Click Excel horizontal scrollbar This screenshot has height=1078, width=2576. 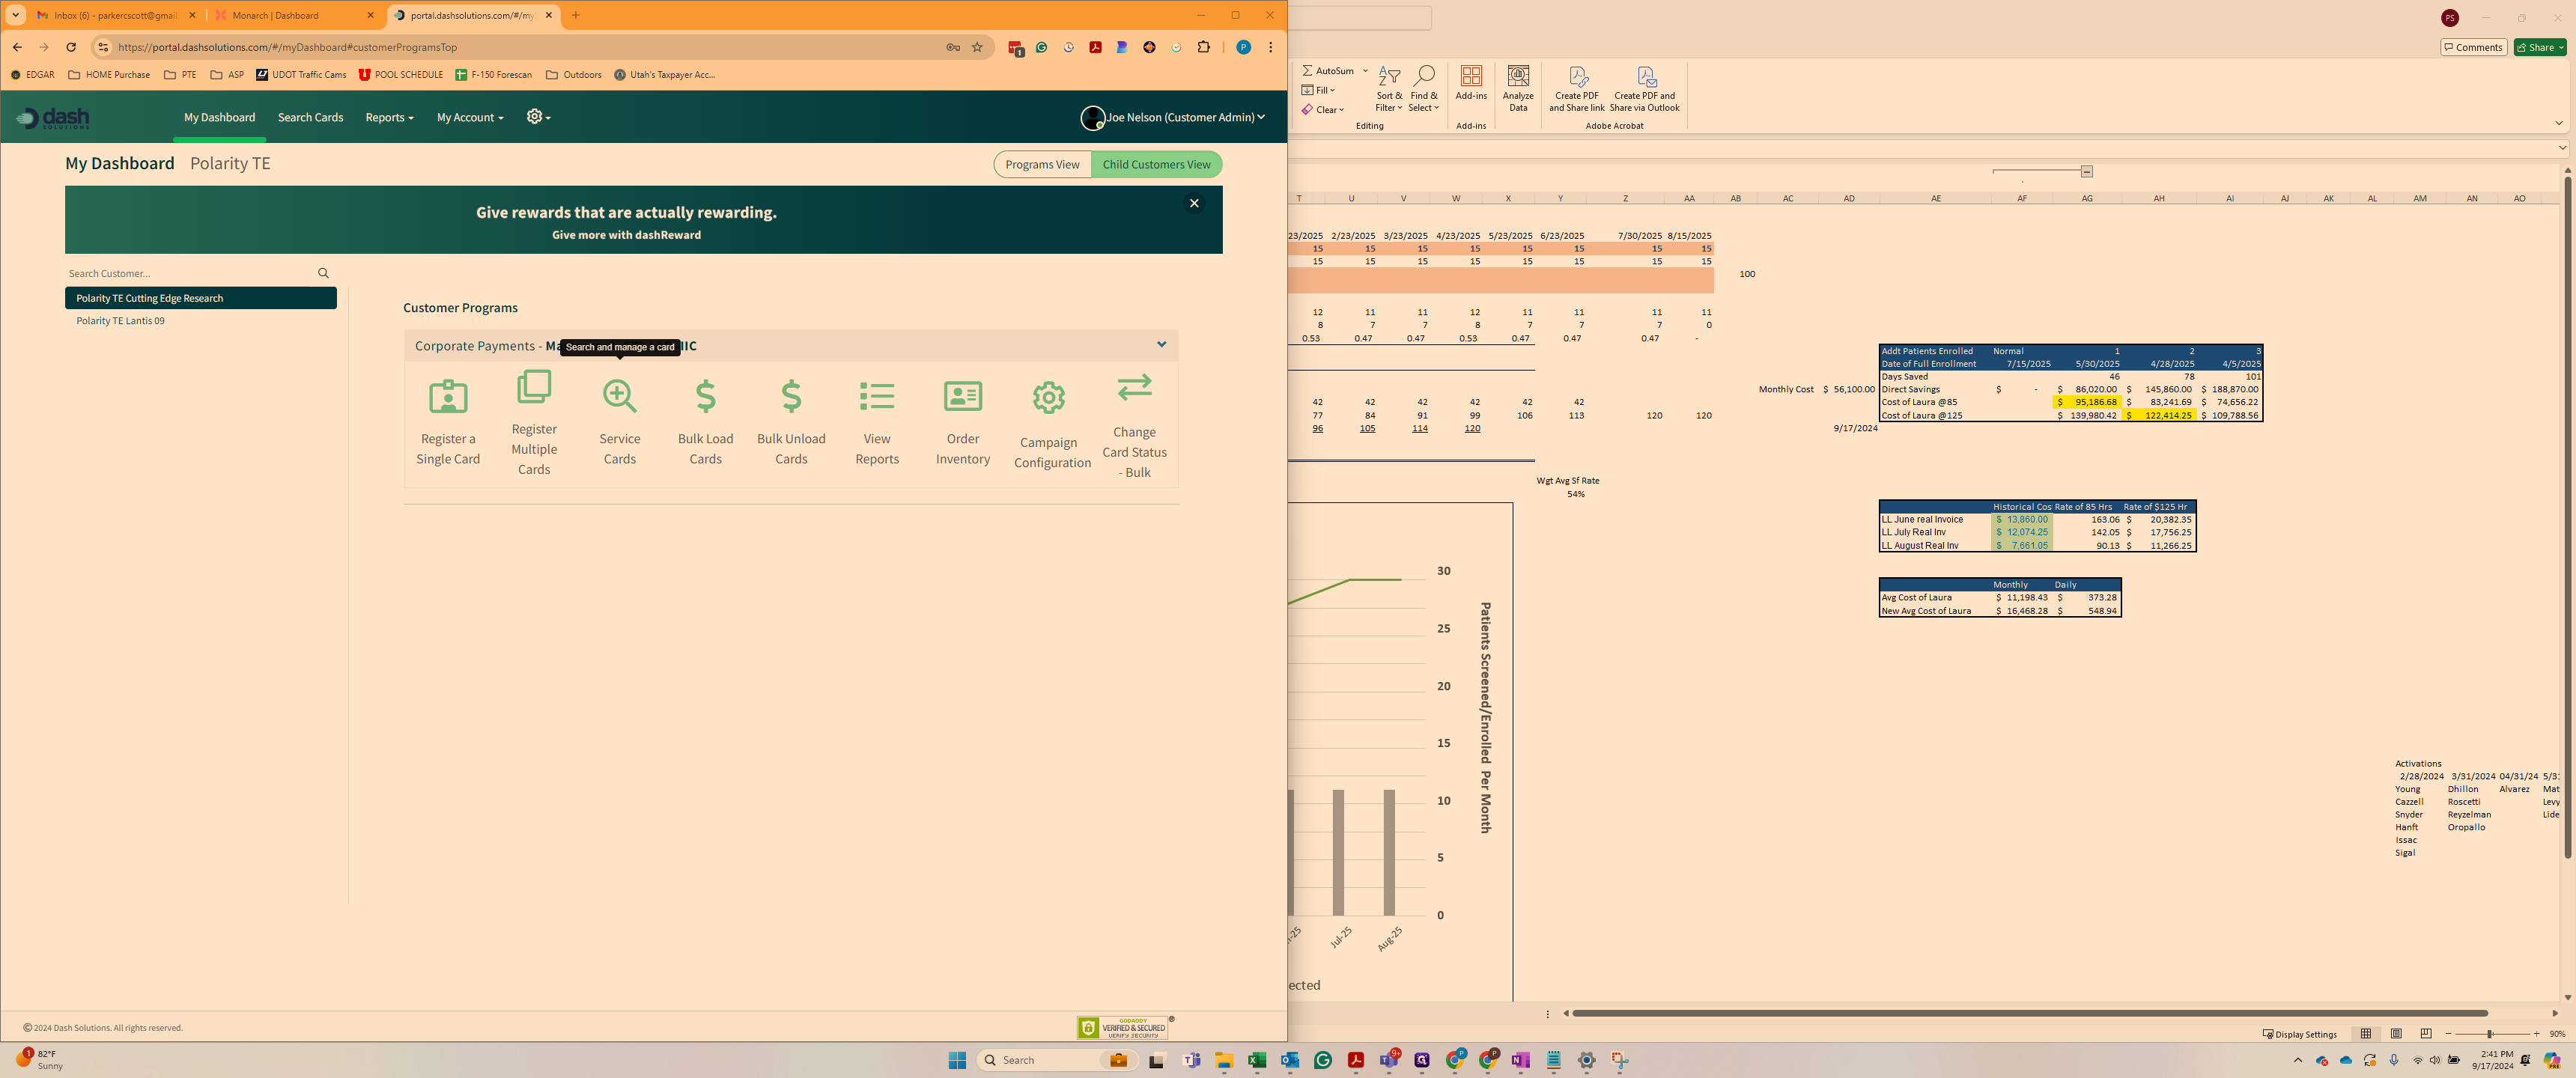(x=2029, y=1013)
